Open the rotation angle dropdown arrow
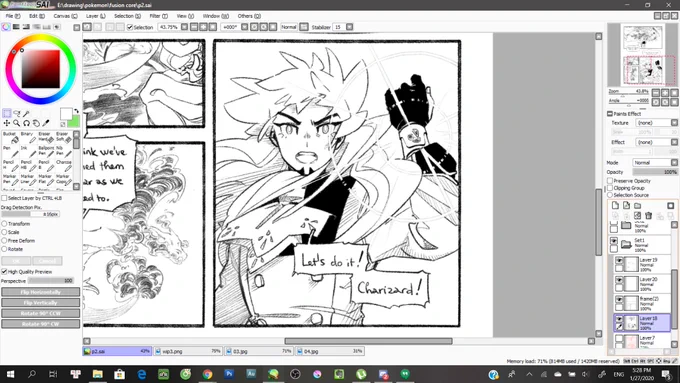 (x=245, y=27)
